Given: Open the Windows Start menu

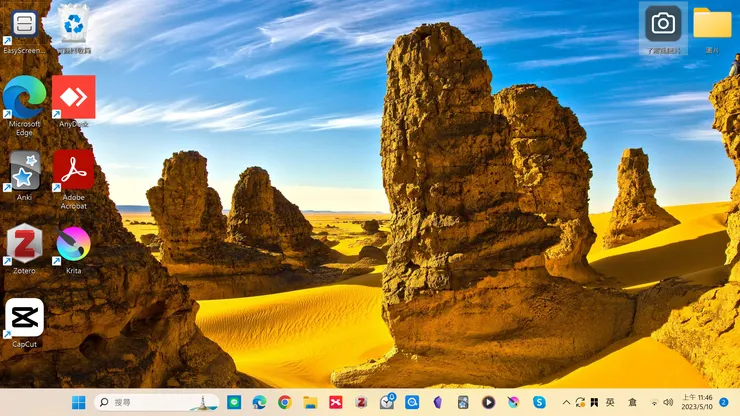Looking at the screenshot, I should [79, 403].
